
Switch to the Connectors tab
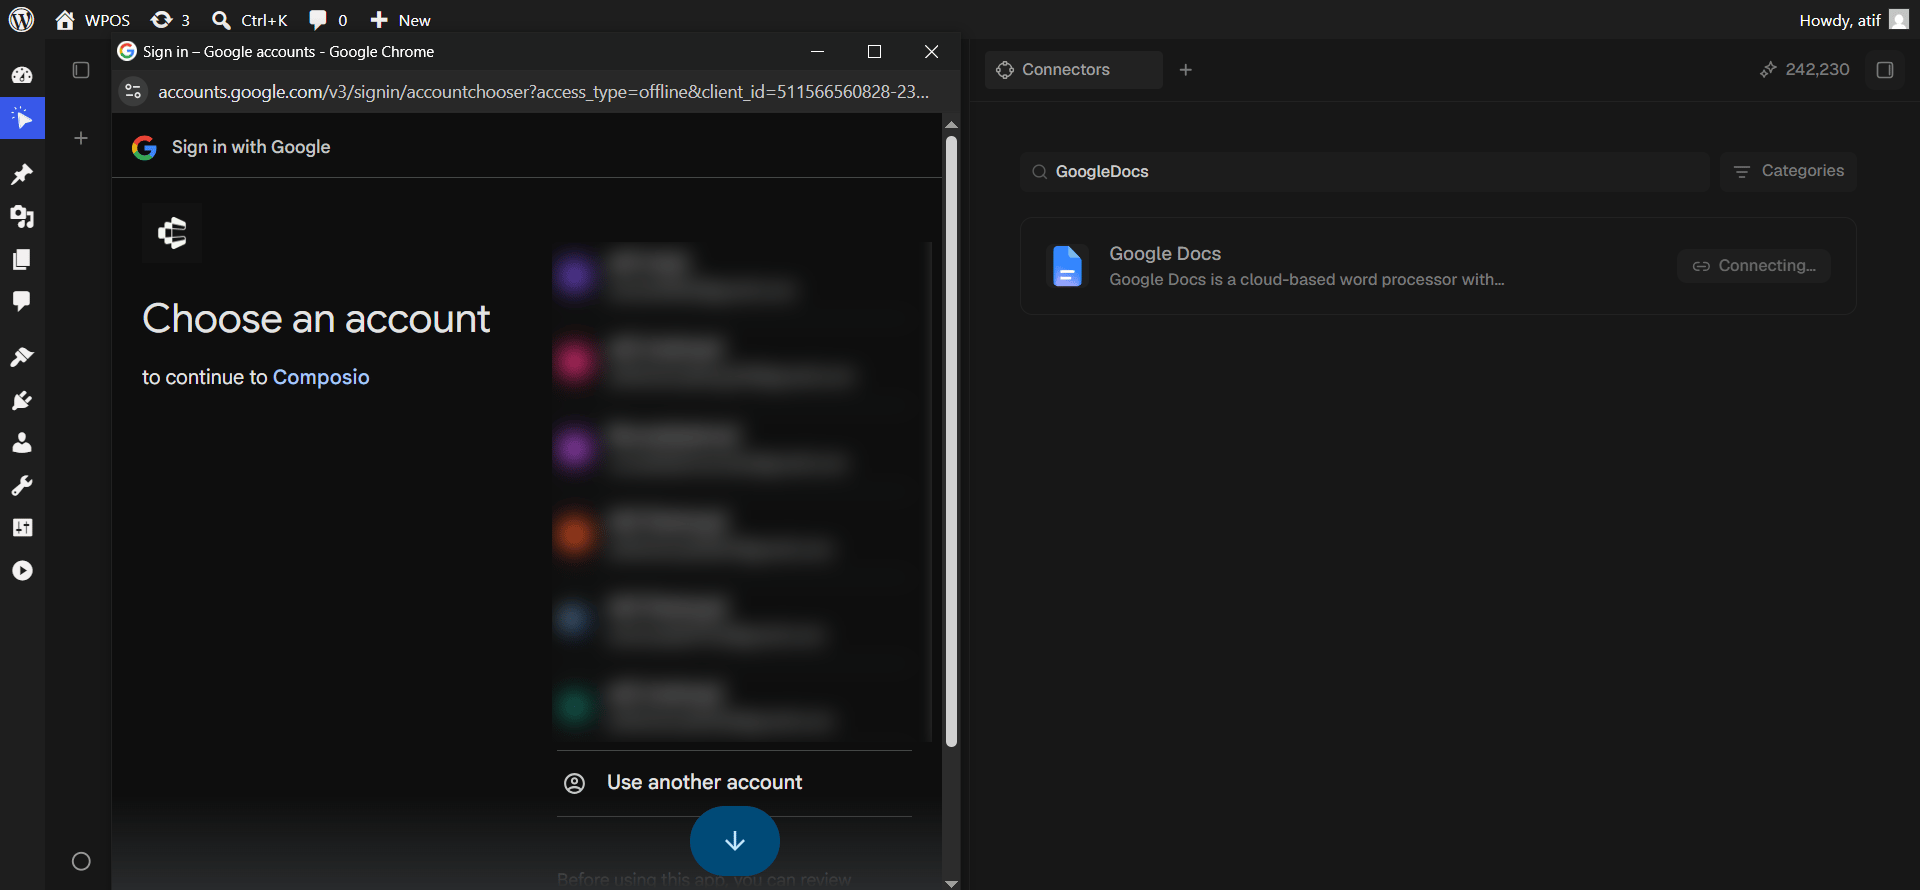tap(1073, 70)
